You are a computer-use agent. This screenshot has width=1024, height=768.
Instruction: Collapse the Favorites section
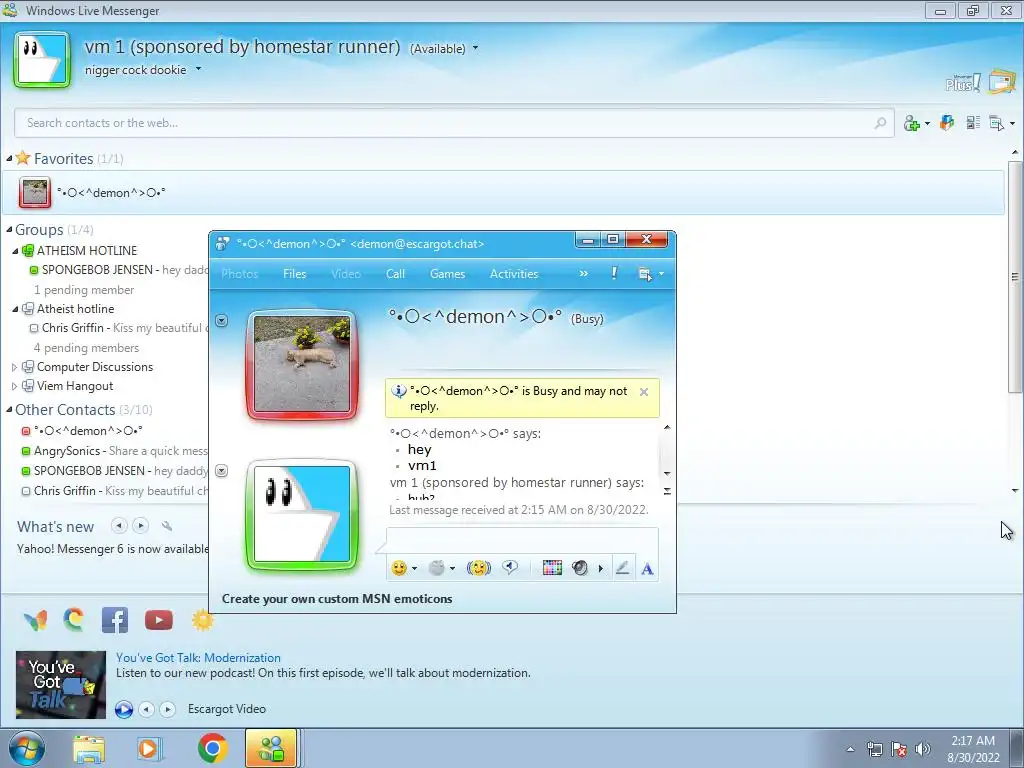coord(9,159)
